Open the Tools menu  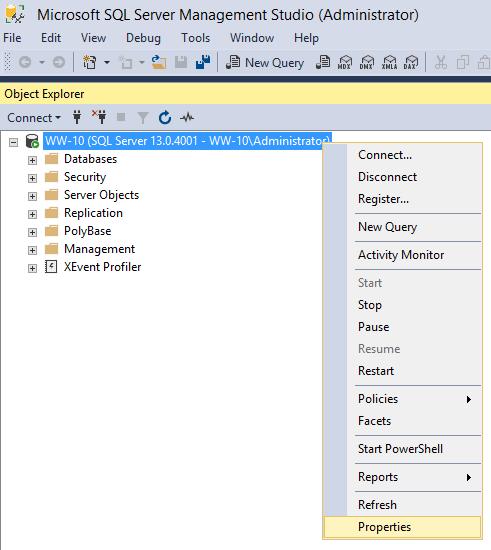(195, 38)
